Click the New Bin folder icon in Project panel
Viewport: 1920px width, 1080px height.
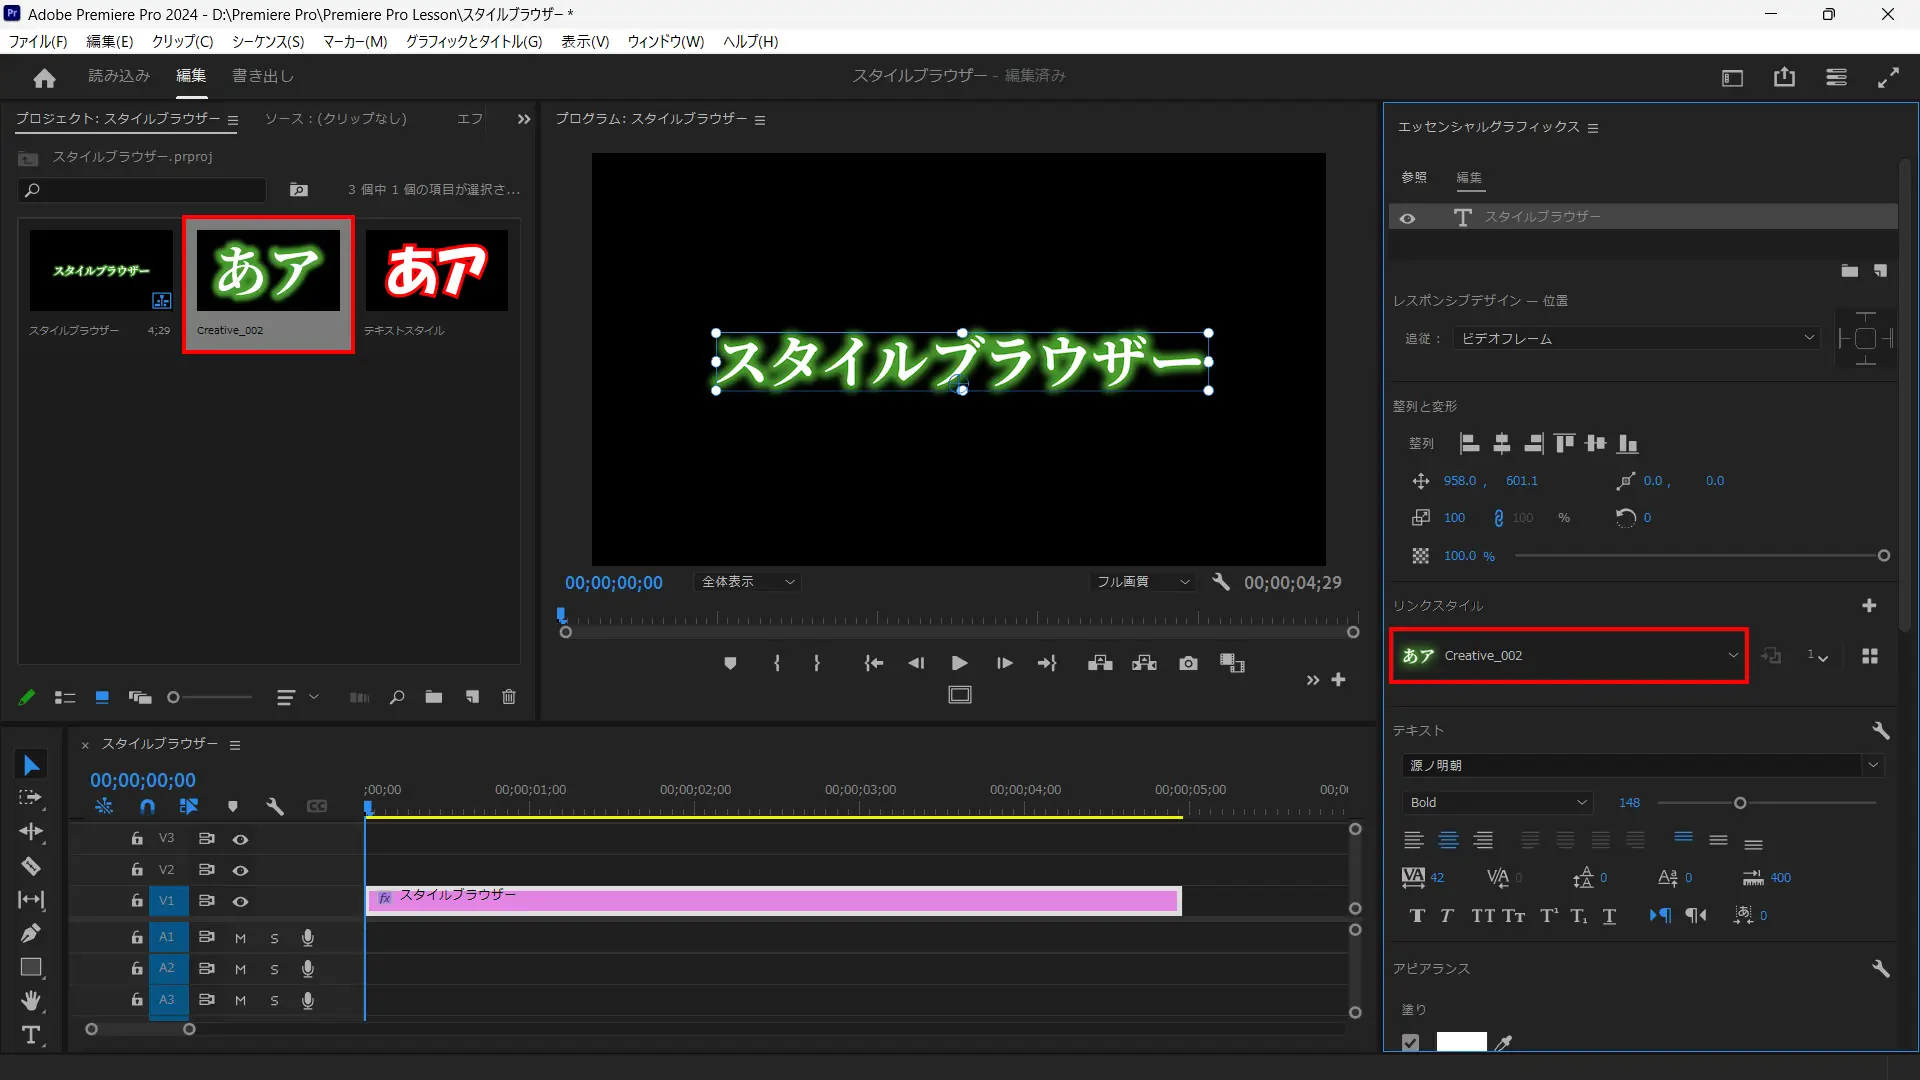click(434, 697)
